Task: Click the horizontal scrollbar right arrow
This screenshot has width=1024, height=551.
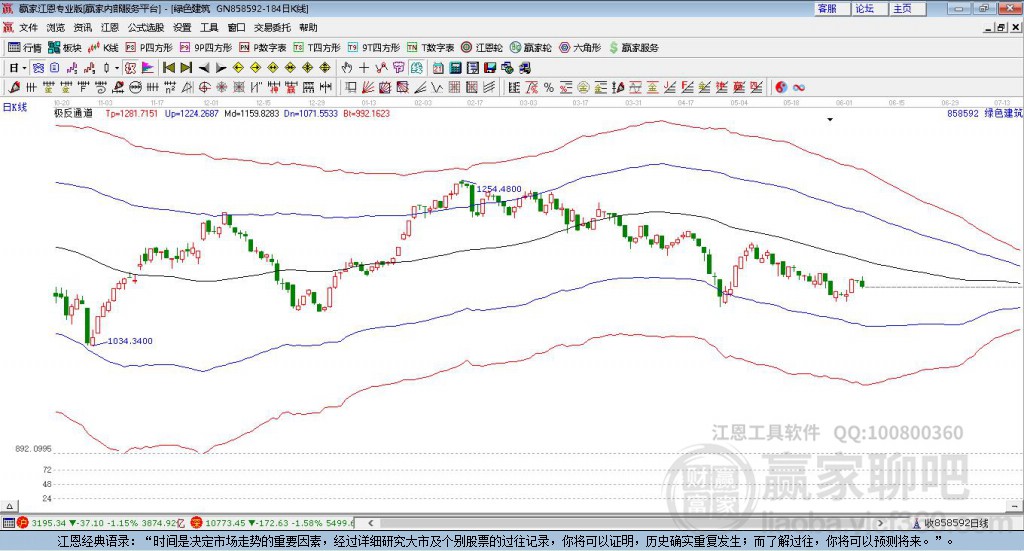Action: click(880, 523)
